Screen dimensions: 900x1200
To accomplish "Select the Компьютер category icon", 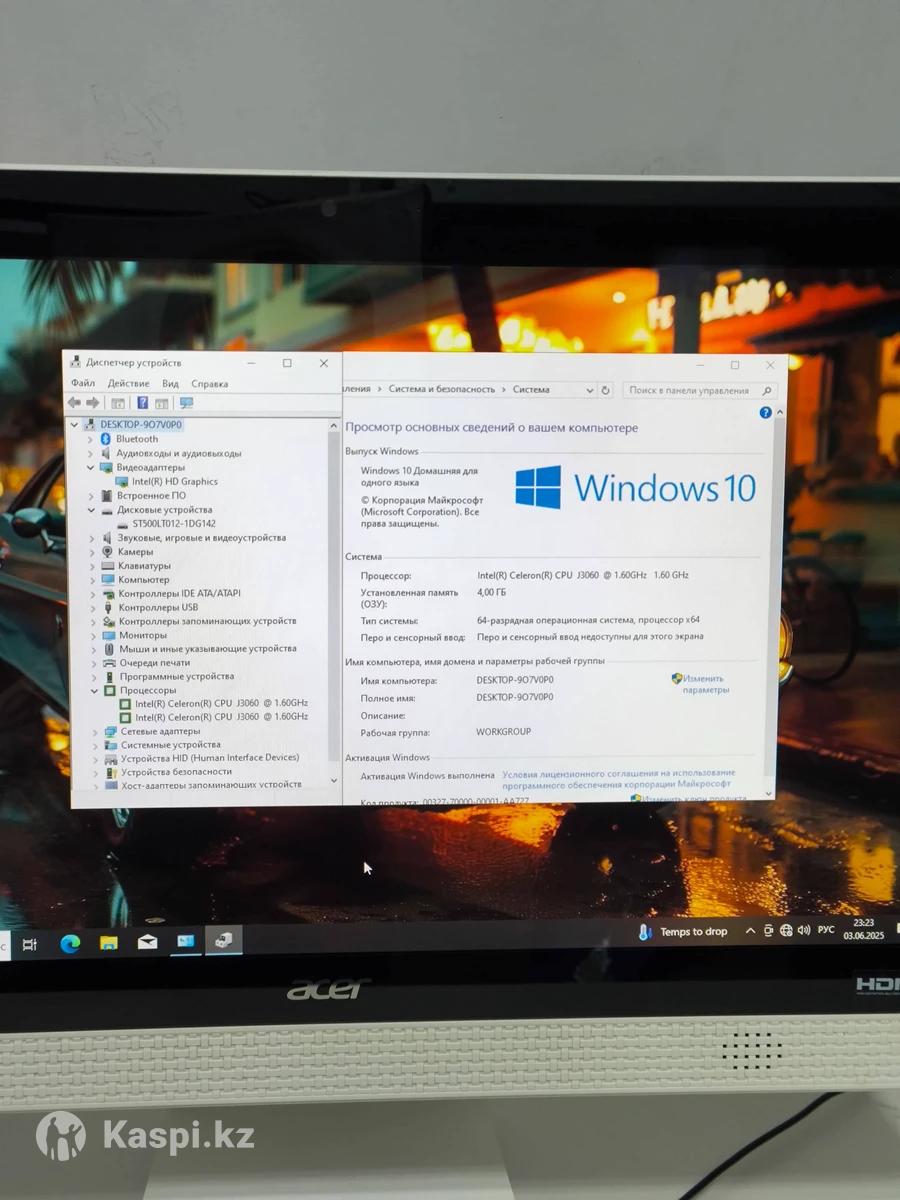I will (x=107, y=579).
